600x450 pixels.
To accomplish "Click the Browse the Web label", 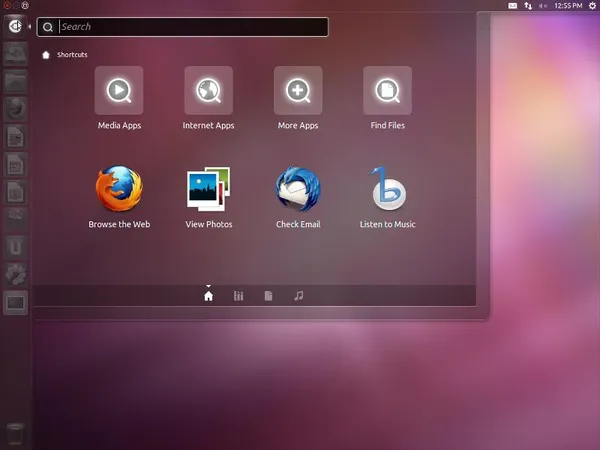I will [119, 224].
